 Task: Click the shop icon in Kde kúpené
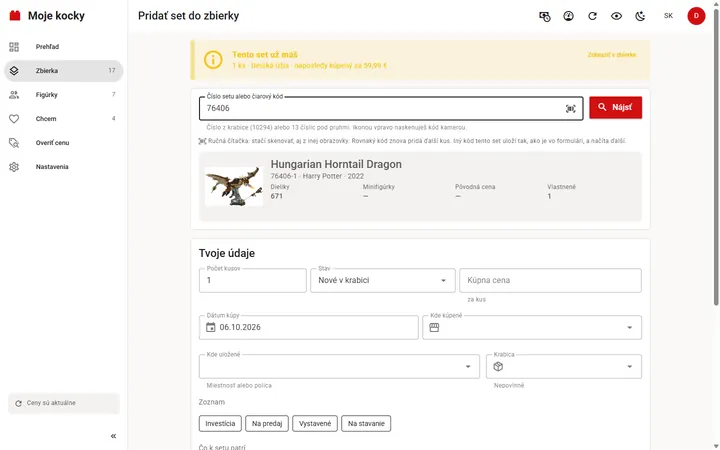pos(434,327)
